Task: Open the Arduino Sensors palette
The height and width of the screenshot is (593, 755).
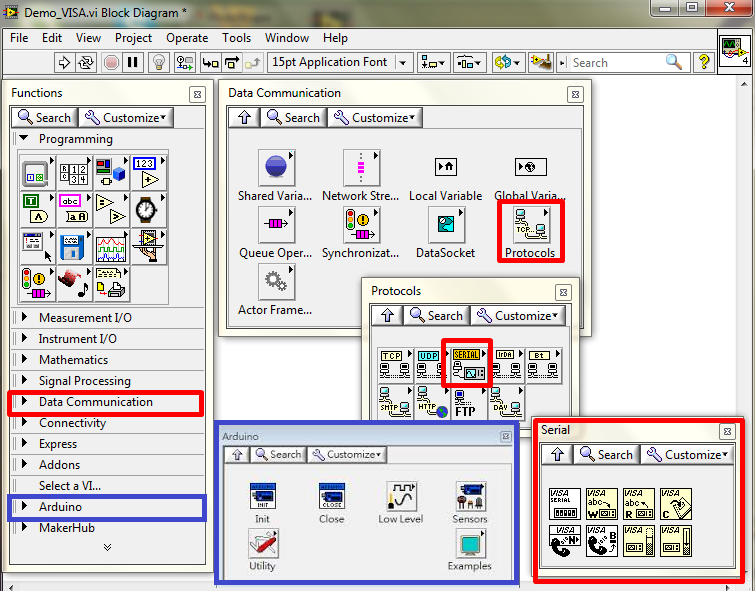Action: (x=470, y=496)
